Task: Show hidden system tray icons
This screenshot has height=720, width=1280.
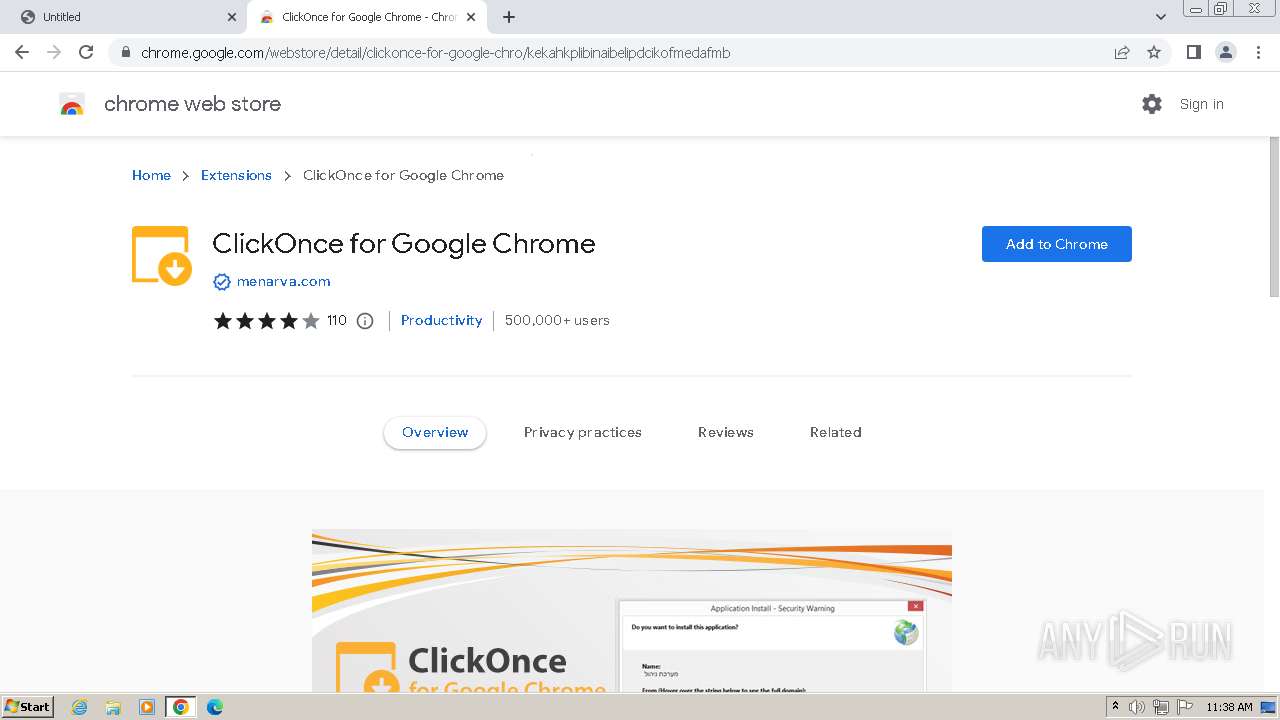Action: [1116, 707]
